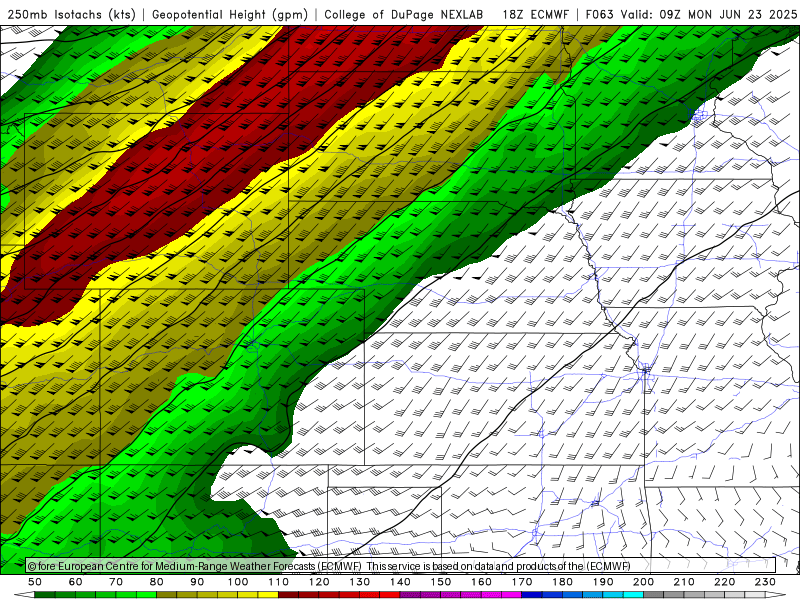Click the right arrow end of the color bar

click(x=776, y=595)
